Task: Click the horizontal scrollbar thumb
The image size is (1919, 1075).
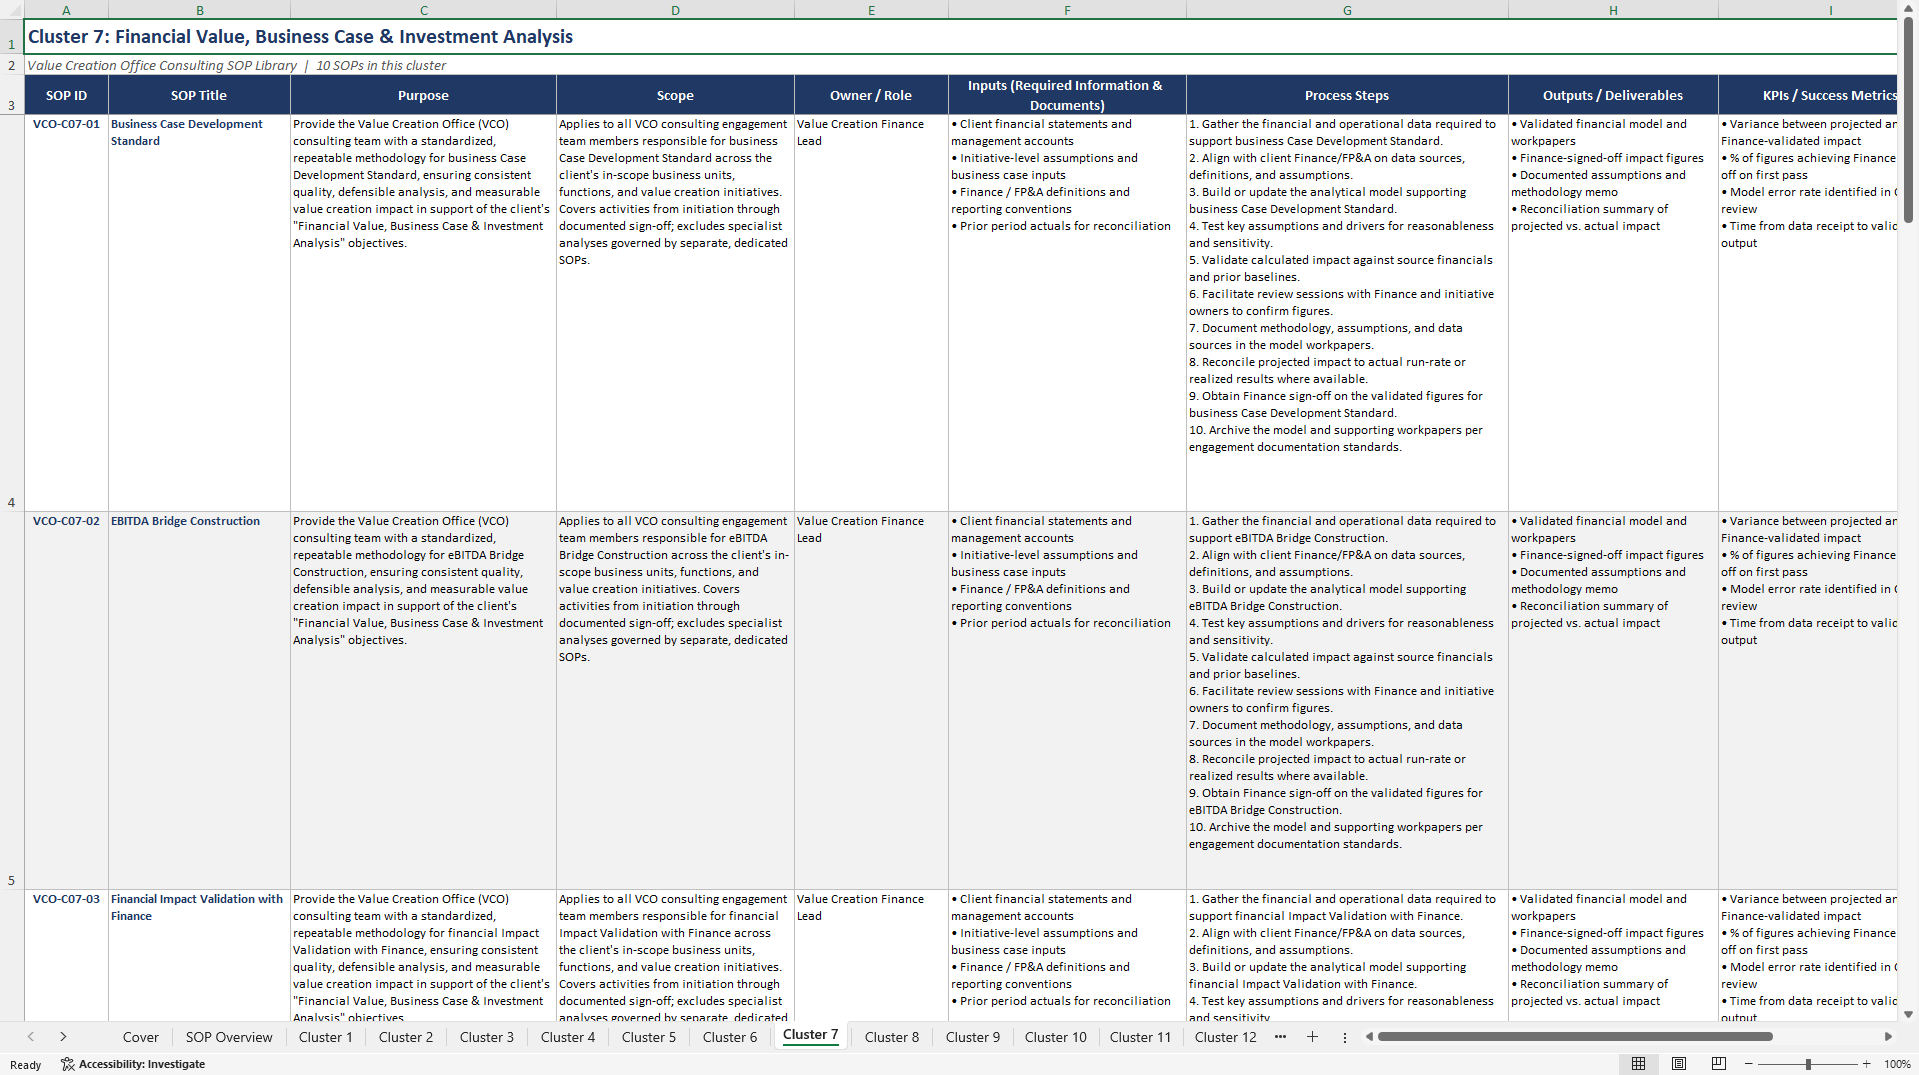Action: [1575, 1037]
